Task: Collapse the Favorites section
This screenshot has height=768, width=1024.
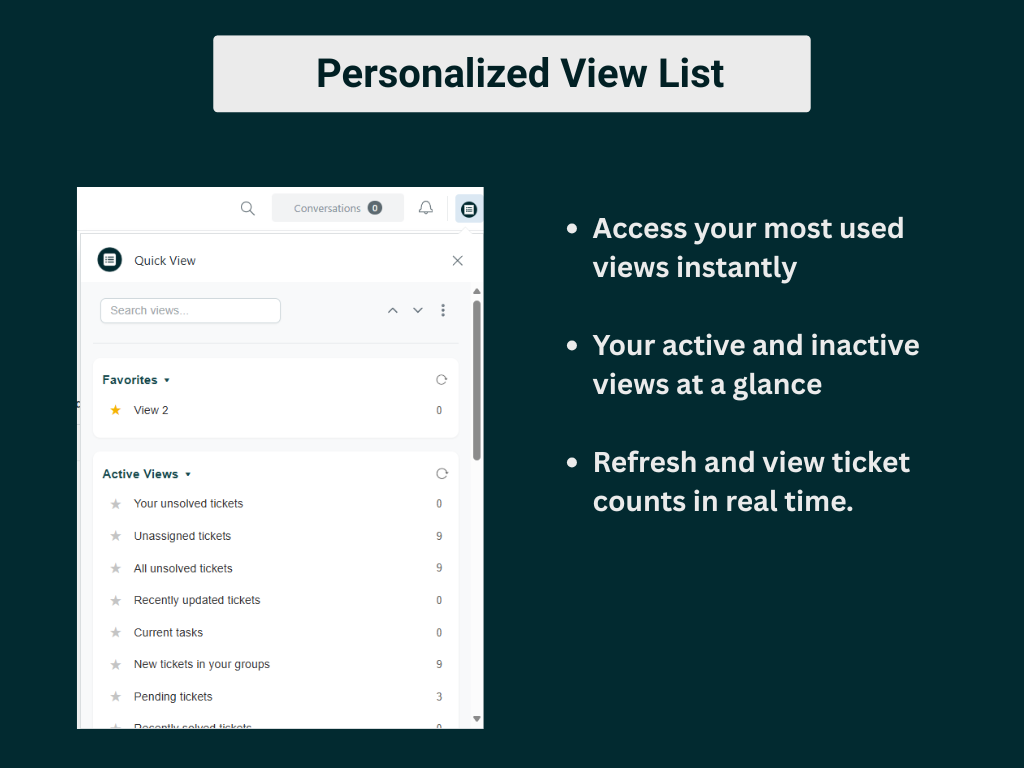Action: pos(166,379)
